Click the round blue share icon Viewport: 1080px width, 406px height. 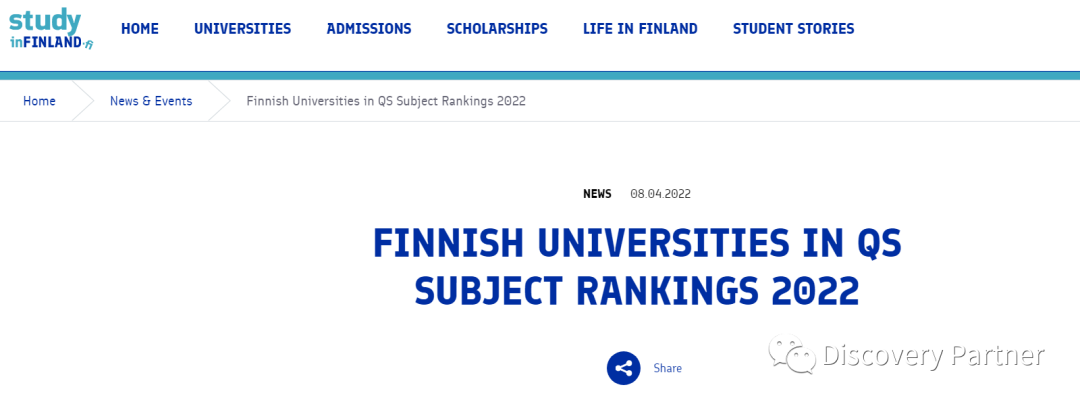(x=623, y=368)
